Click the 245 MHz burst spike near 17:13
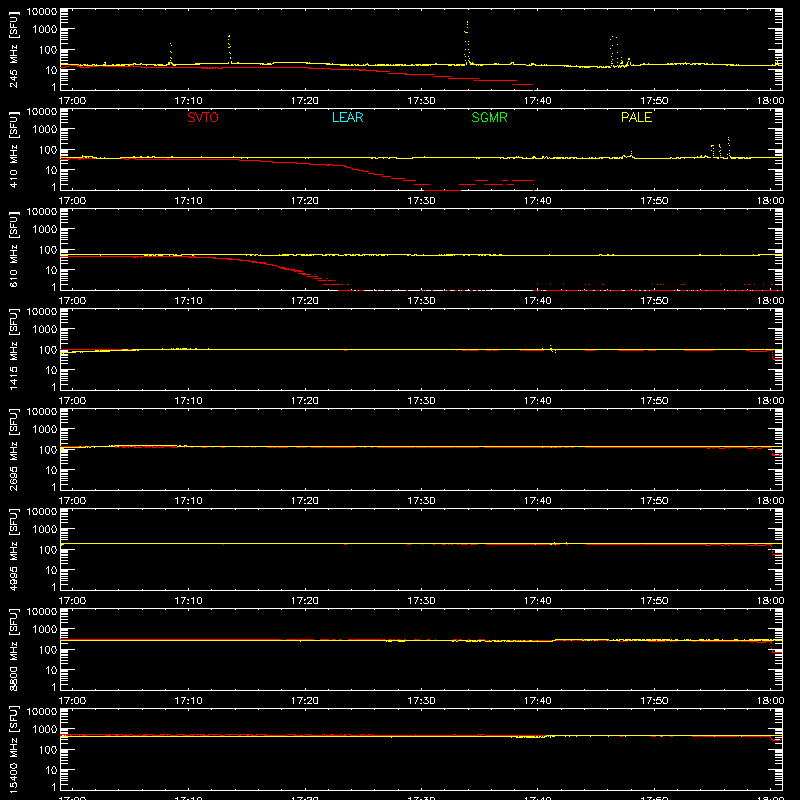The height and width of the screenshot is (800, 800). [230, 49]
